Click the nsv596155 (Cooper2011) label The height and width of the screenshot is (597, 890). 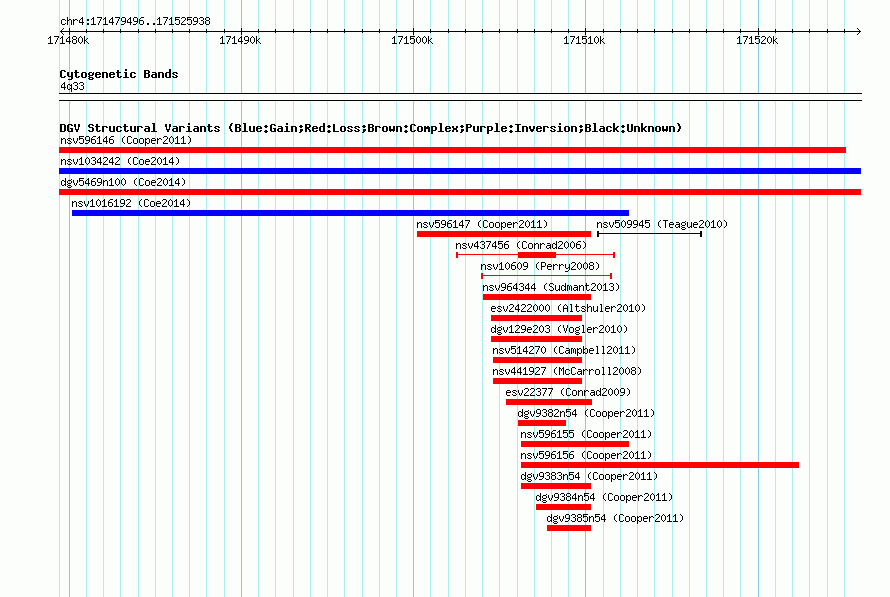(x=586, y=434)
